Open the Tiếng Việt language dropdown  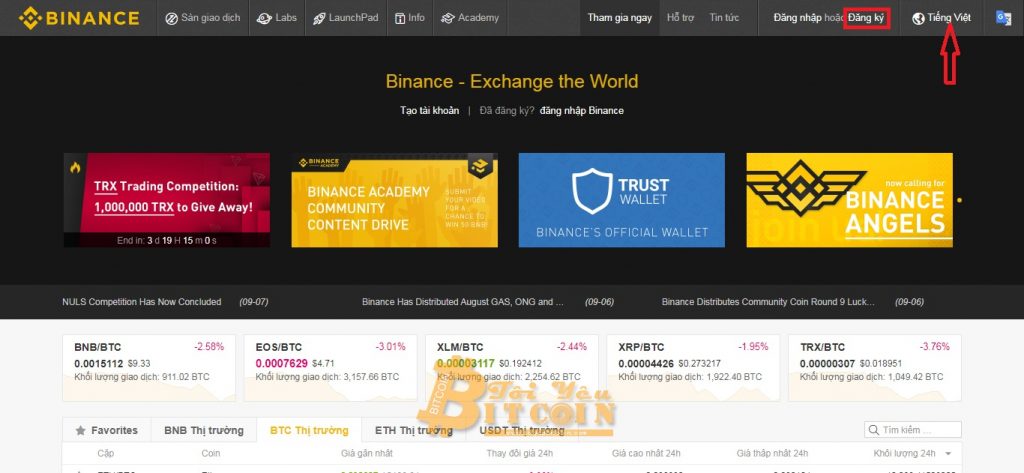coord(941,18)
